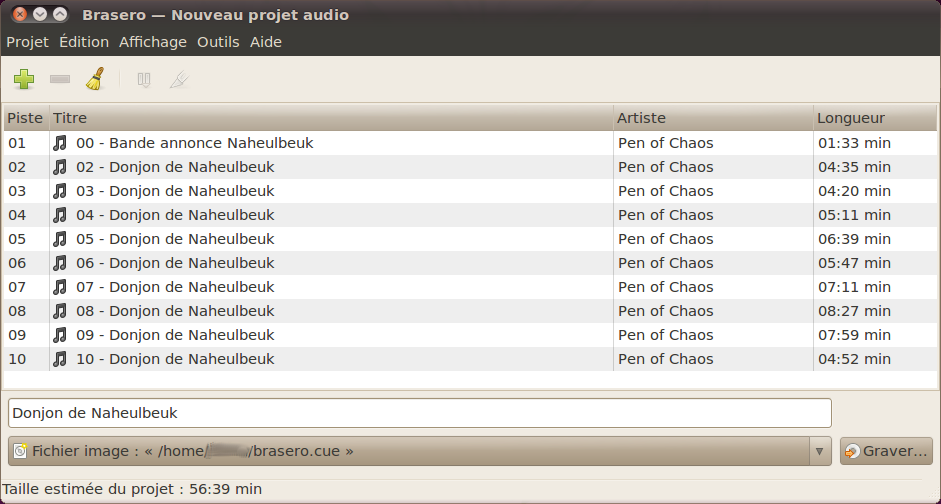Image resolution: width=941 pixels, height=504 pixels.
Task: Click the Graver... burn button
Action: point(887,451)
